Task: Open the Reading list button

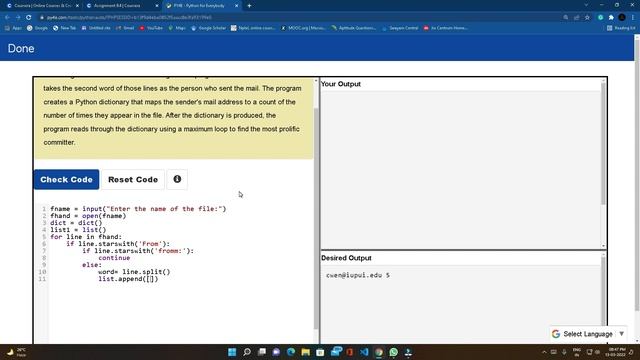Action: tap(621, 28)
